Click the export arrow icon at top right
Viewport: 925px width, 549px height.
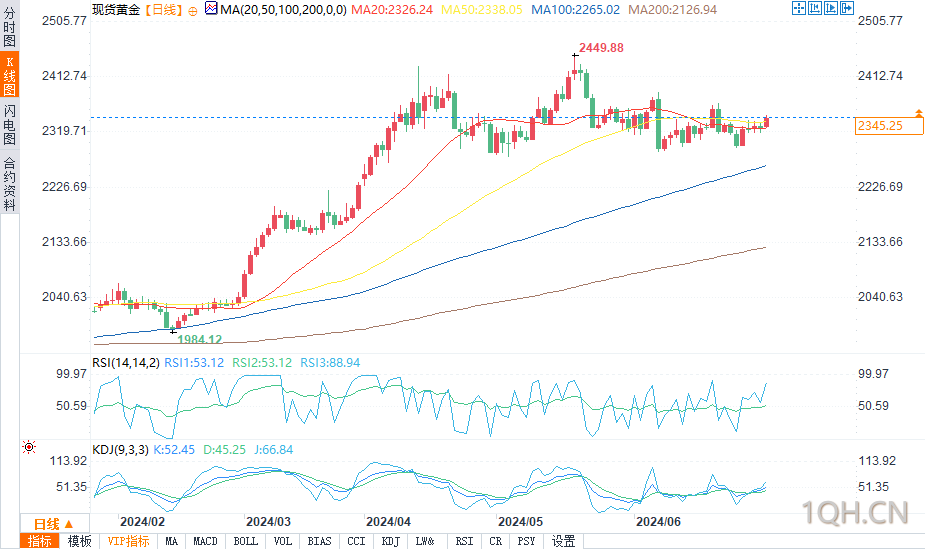[x=847, y=8]
